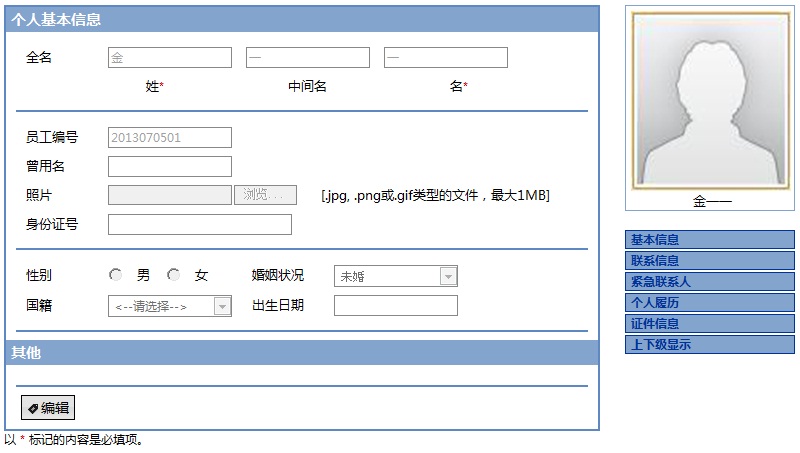Click the 出生日期 input field
This screenshot has height=453, width=800.
[396, 306]
